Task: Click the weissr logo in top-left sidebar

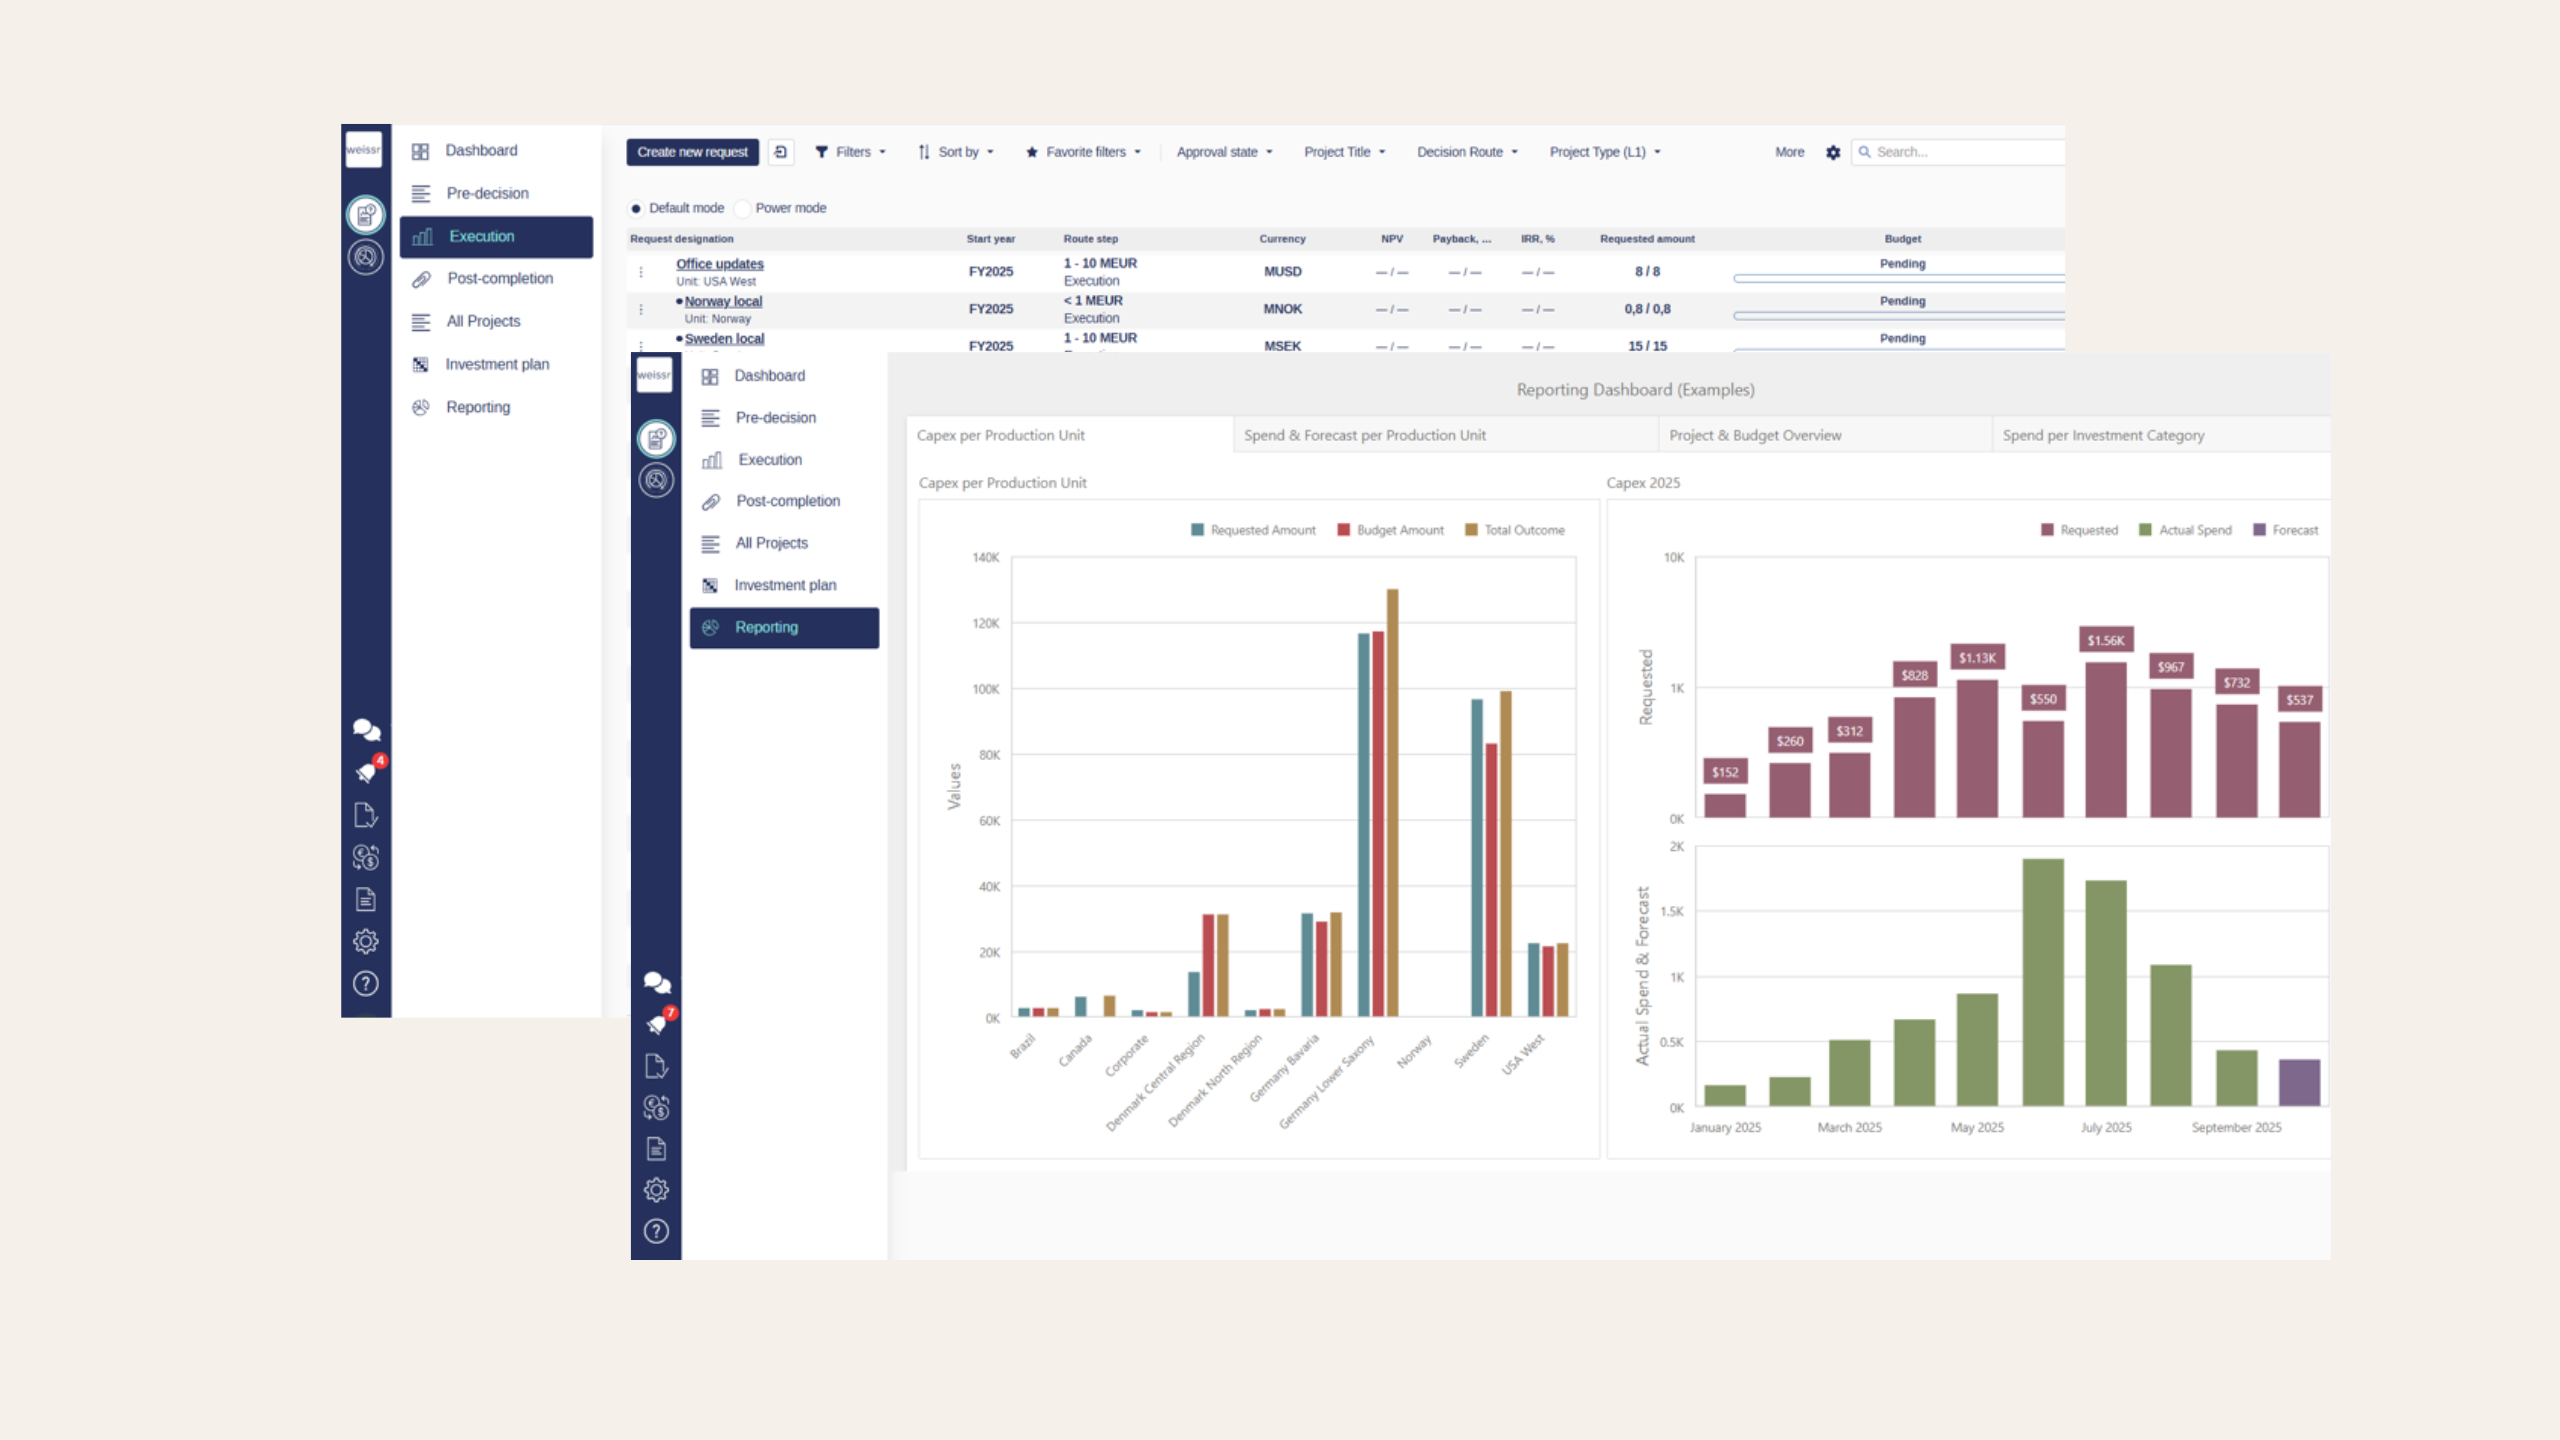Action: pos(364,150)
